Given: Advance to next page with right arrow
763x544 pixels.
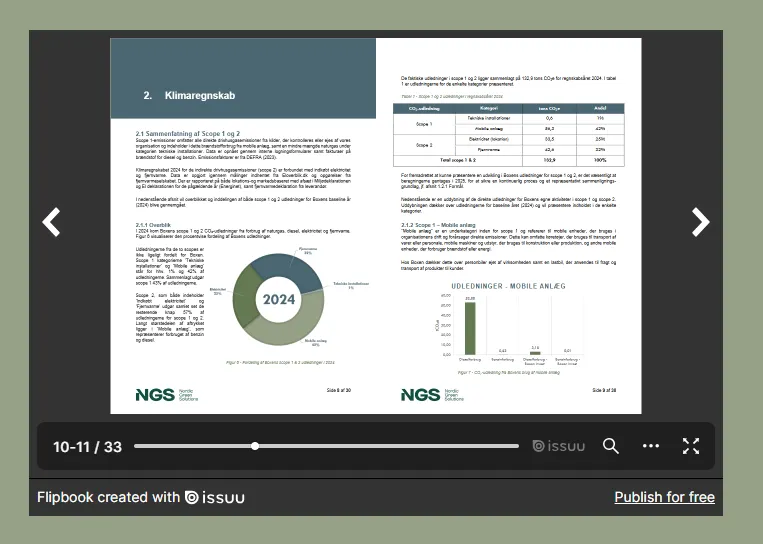Looking at the screenshot, I should click(700, 222).
